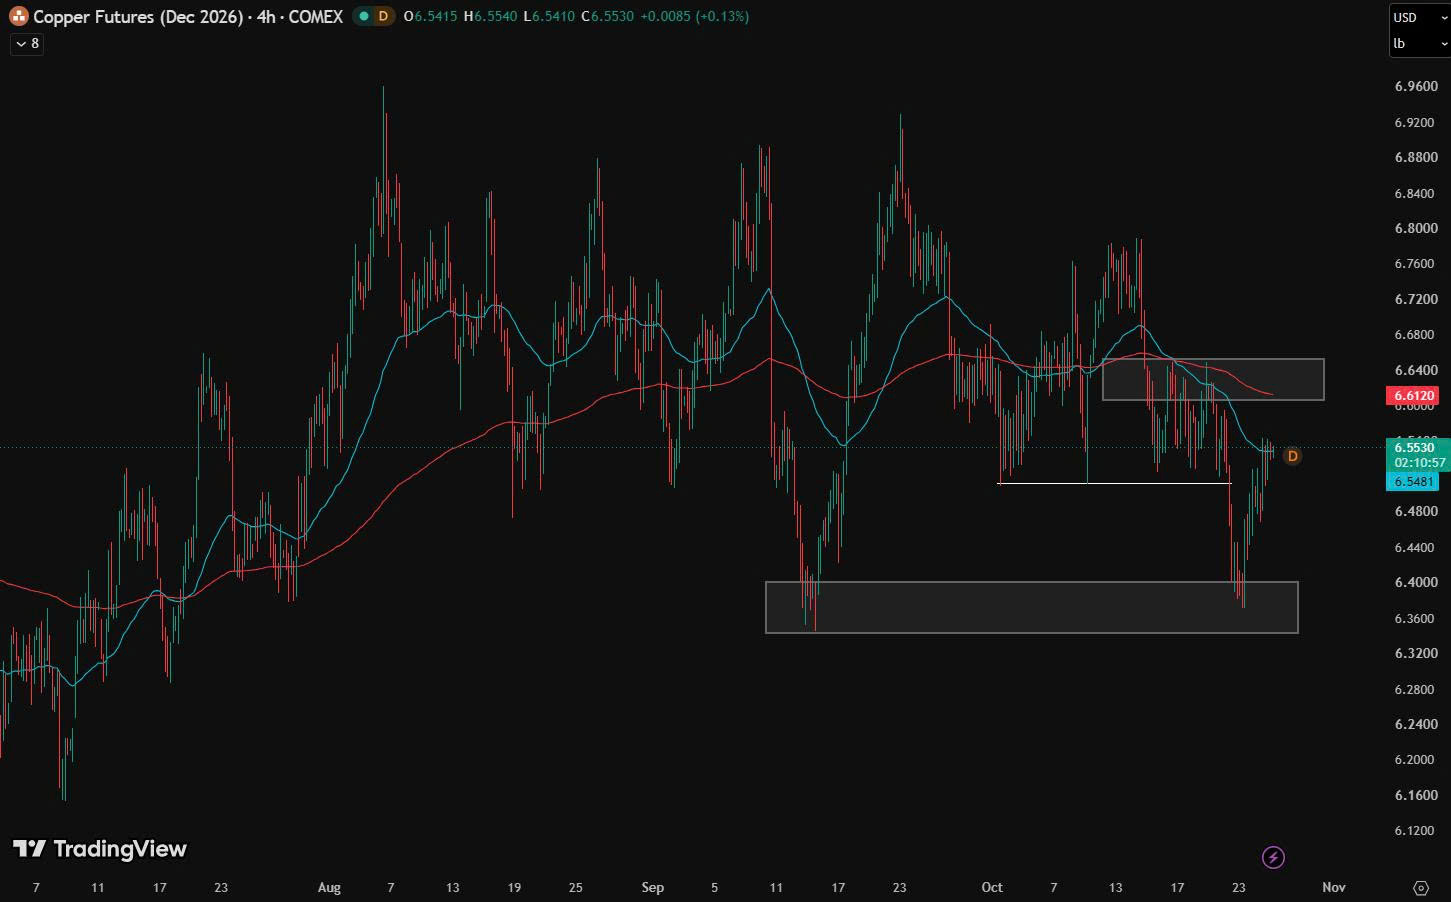This screenshot has height=902, width=1451.
Task: Select the lower gray support zone rectangle
Action: pos(1032,607)
